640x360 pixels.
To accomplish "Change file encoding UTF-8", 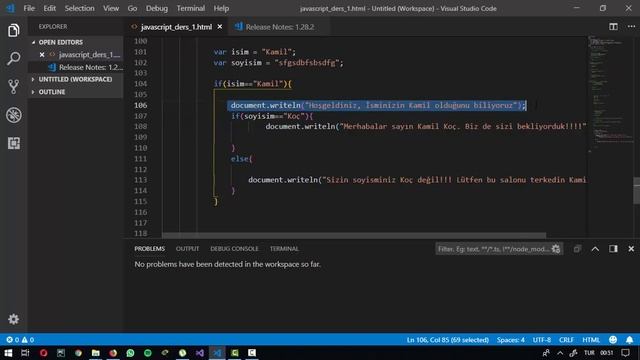I will (x=542, y=340).
